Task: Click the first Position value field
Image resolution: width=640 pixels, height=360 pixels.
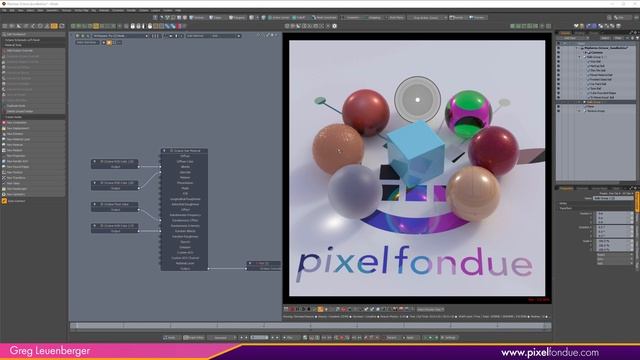Action: [614, 213]
